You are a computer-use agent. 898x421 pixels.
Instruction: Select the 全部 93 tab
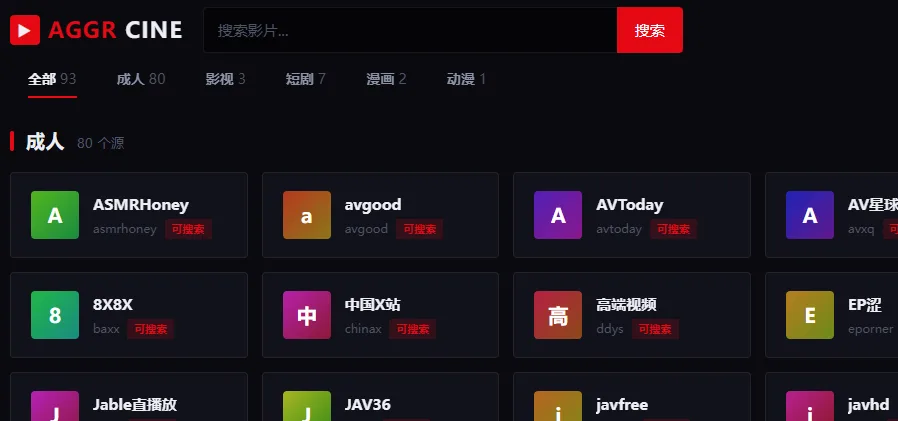tap(52, 79)
